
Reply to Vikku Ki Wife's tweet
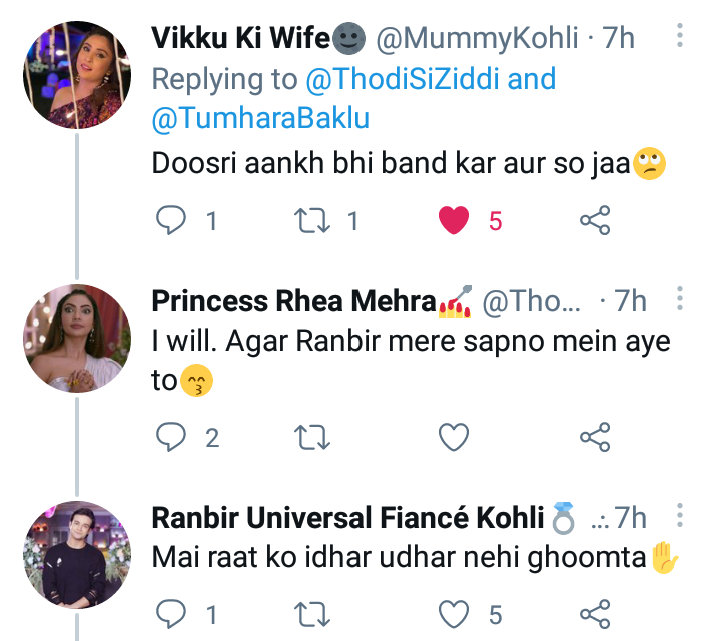point(173,221)
